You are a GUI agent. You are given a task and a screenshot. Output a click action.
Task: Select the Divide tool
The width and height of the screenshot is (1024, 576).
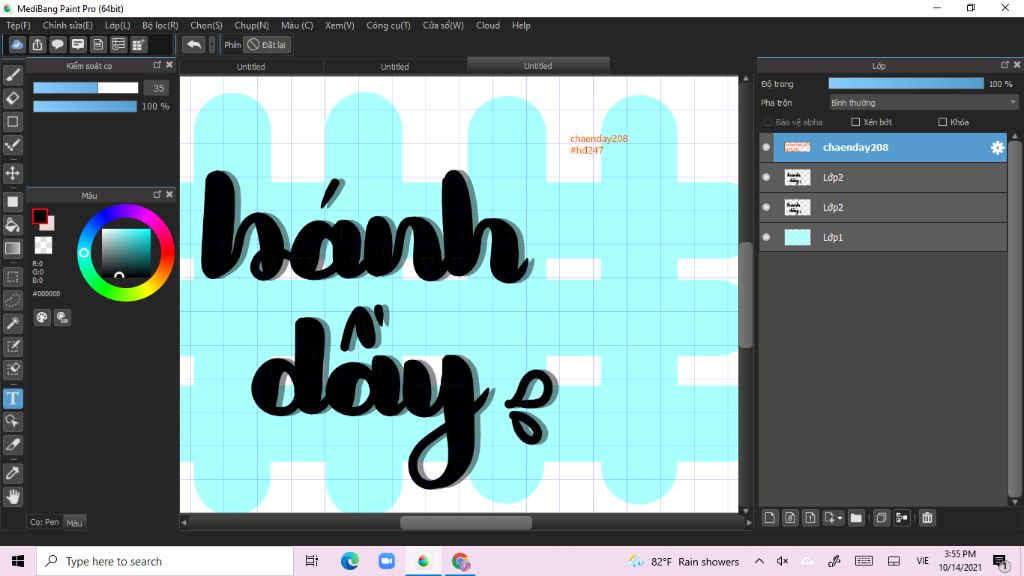click(12, 445)
